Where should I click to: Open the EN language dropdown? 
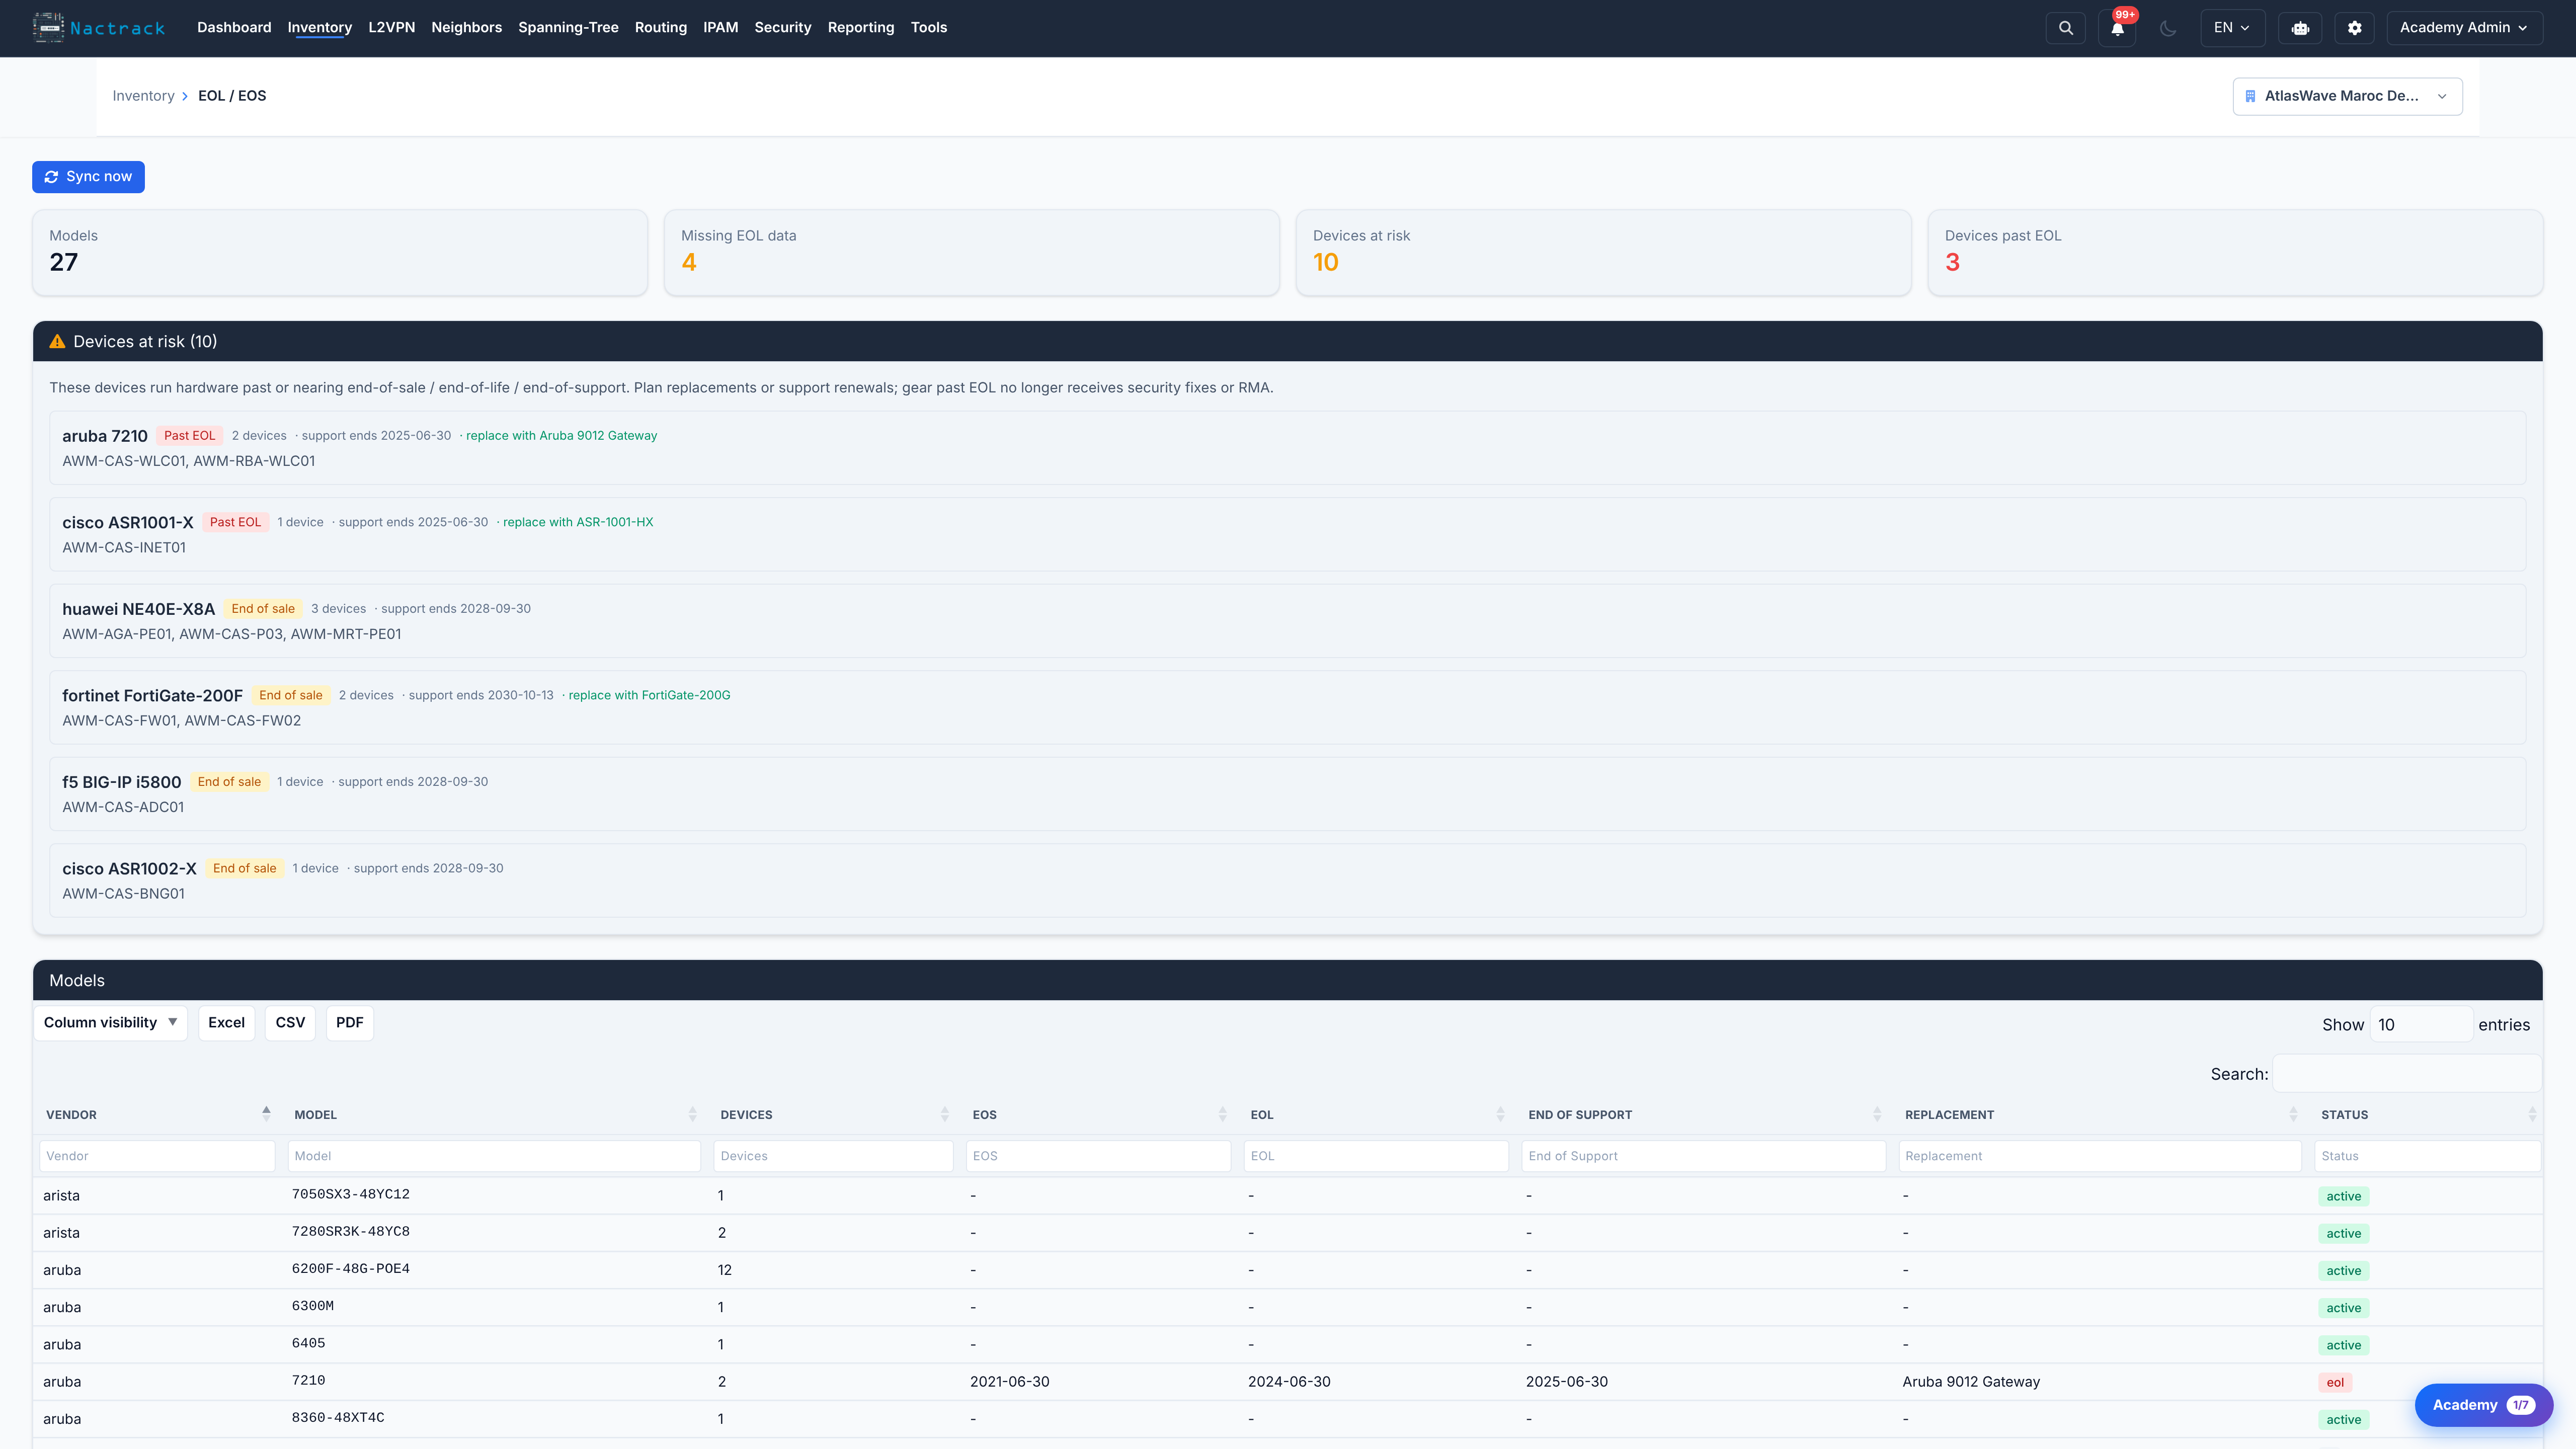coord(2232,28)
